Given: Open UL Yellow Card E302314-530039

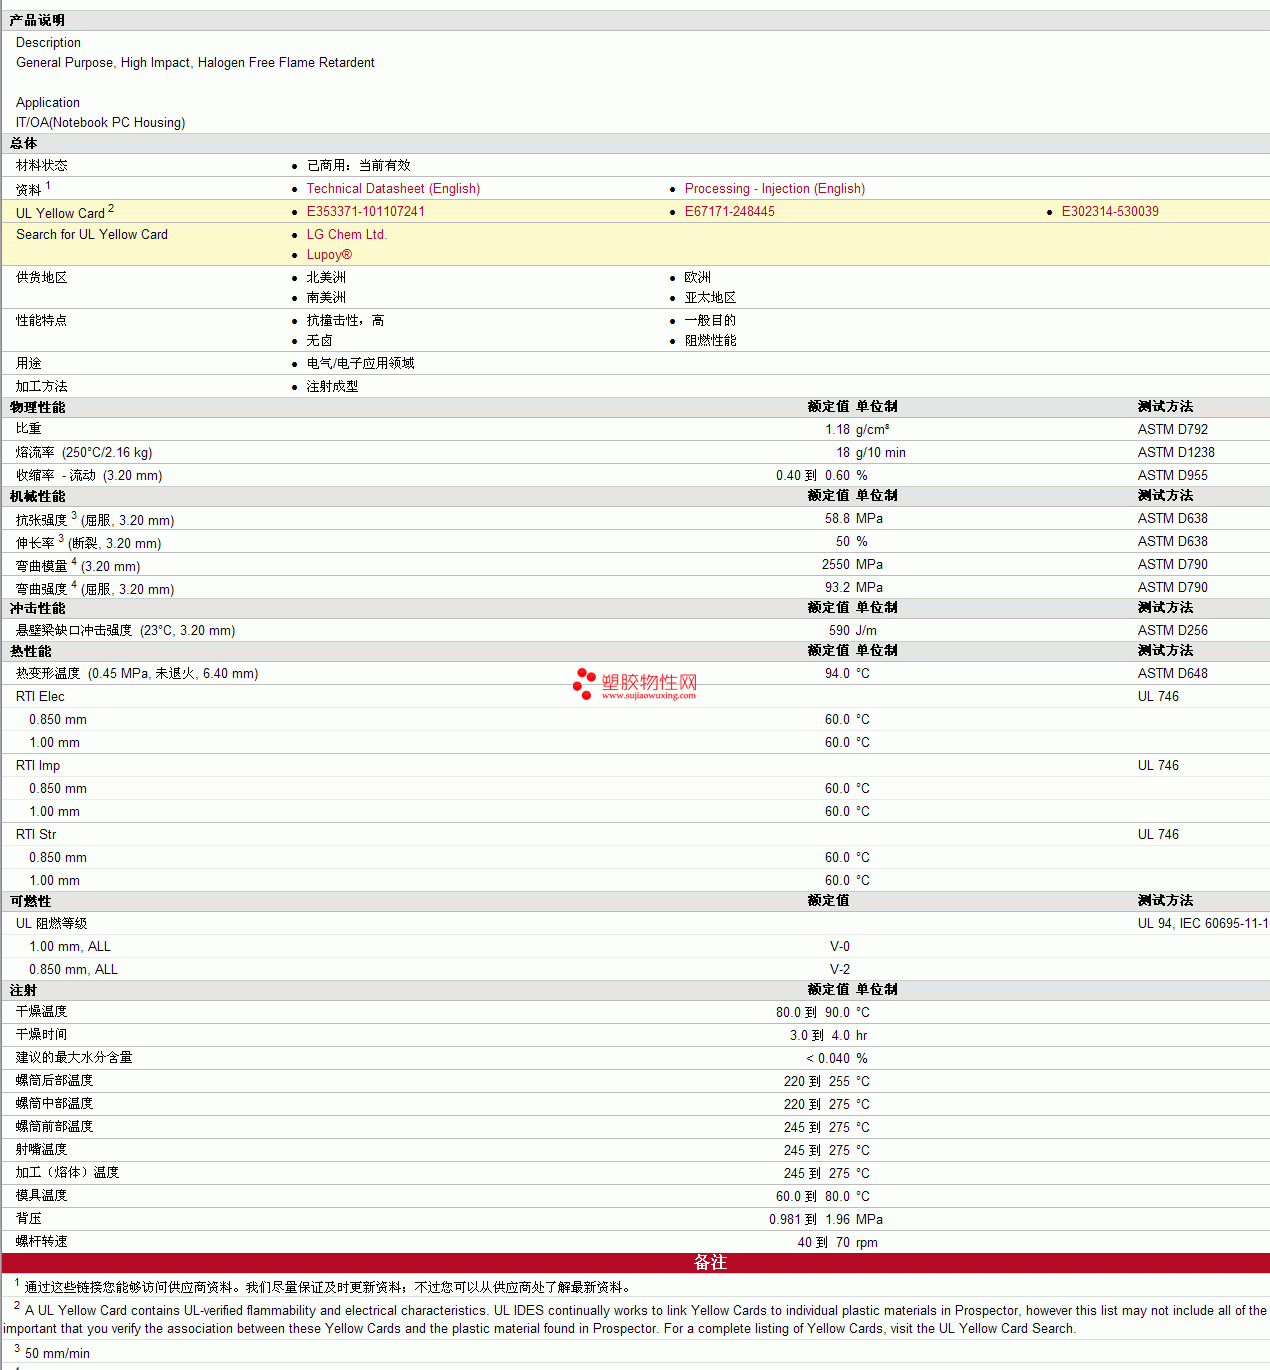Looking at the screenshot, I should pyautogui.click(x=1110, y=212).
